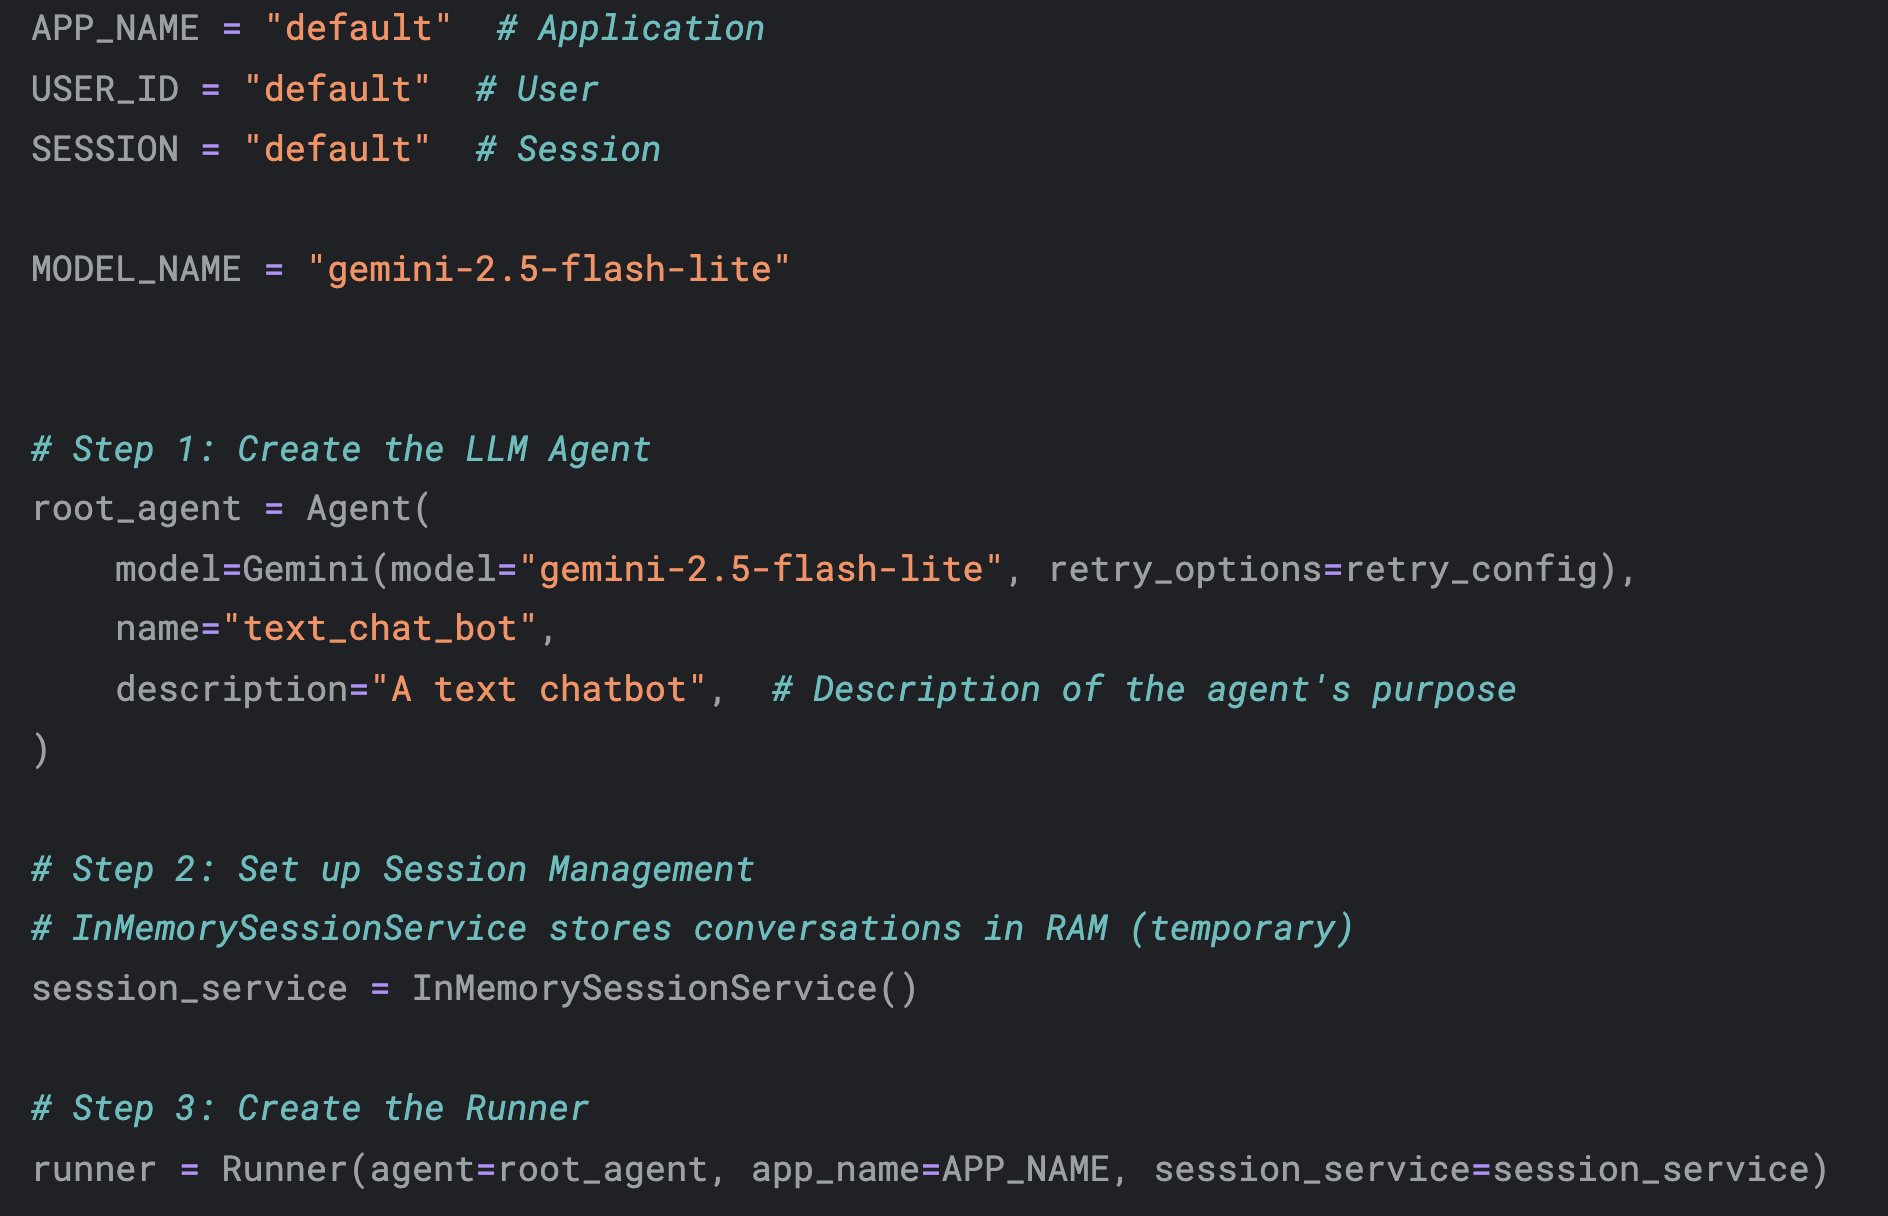Image resolution: width=1888 pixels, height=1216 pixels.
Task: Click the USER_ID variable name
Action: click(105, 89)
